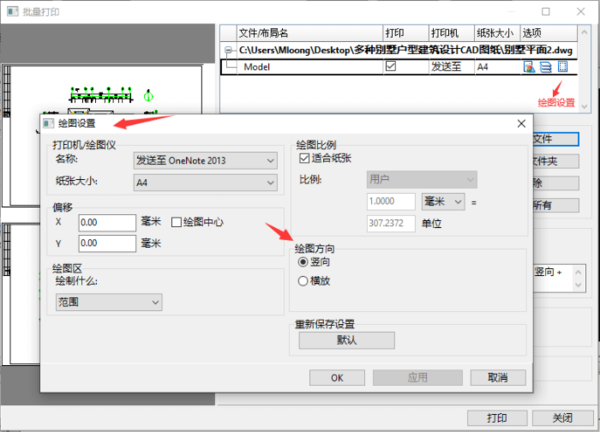Viewport: 600px width, 432px height.
Task: Click the plot settings dialog title icon
Action: click(49, 123)
